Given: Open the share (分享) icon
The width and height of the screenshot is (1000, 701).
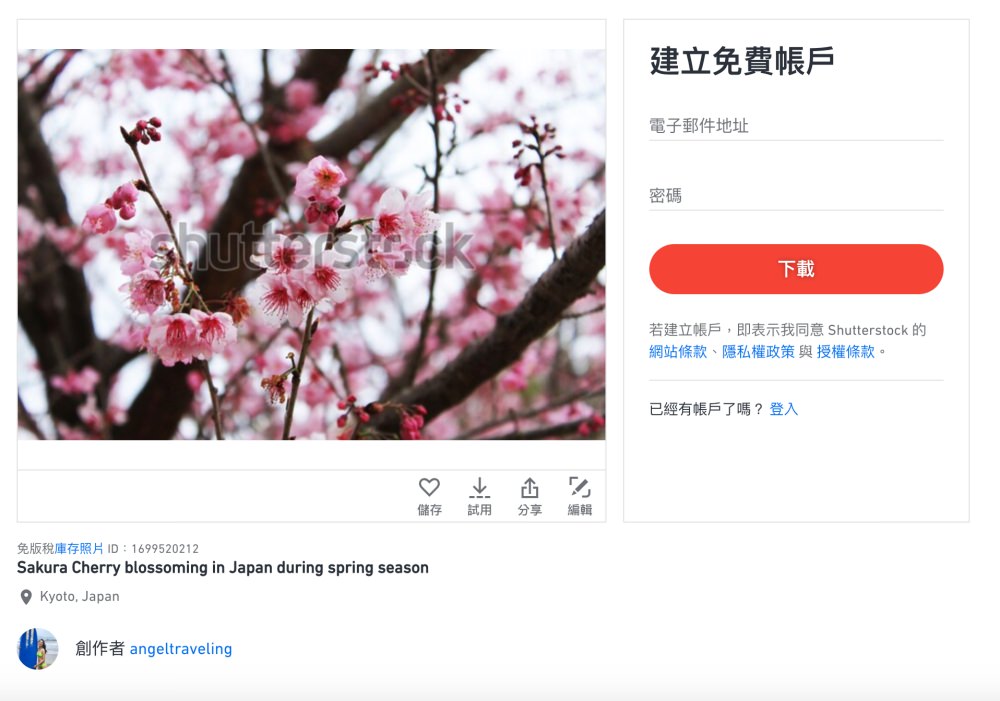Looking at the screenshot, I should pos(529,487).
